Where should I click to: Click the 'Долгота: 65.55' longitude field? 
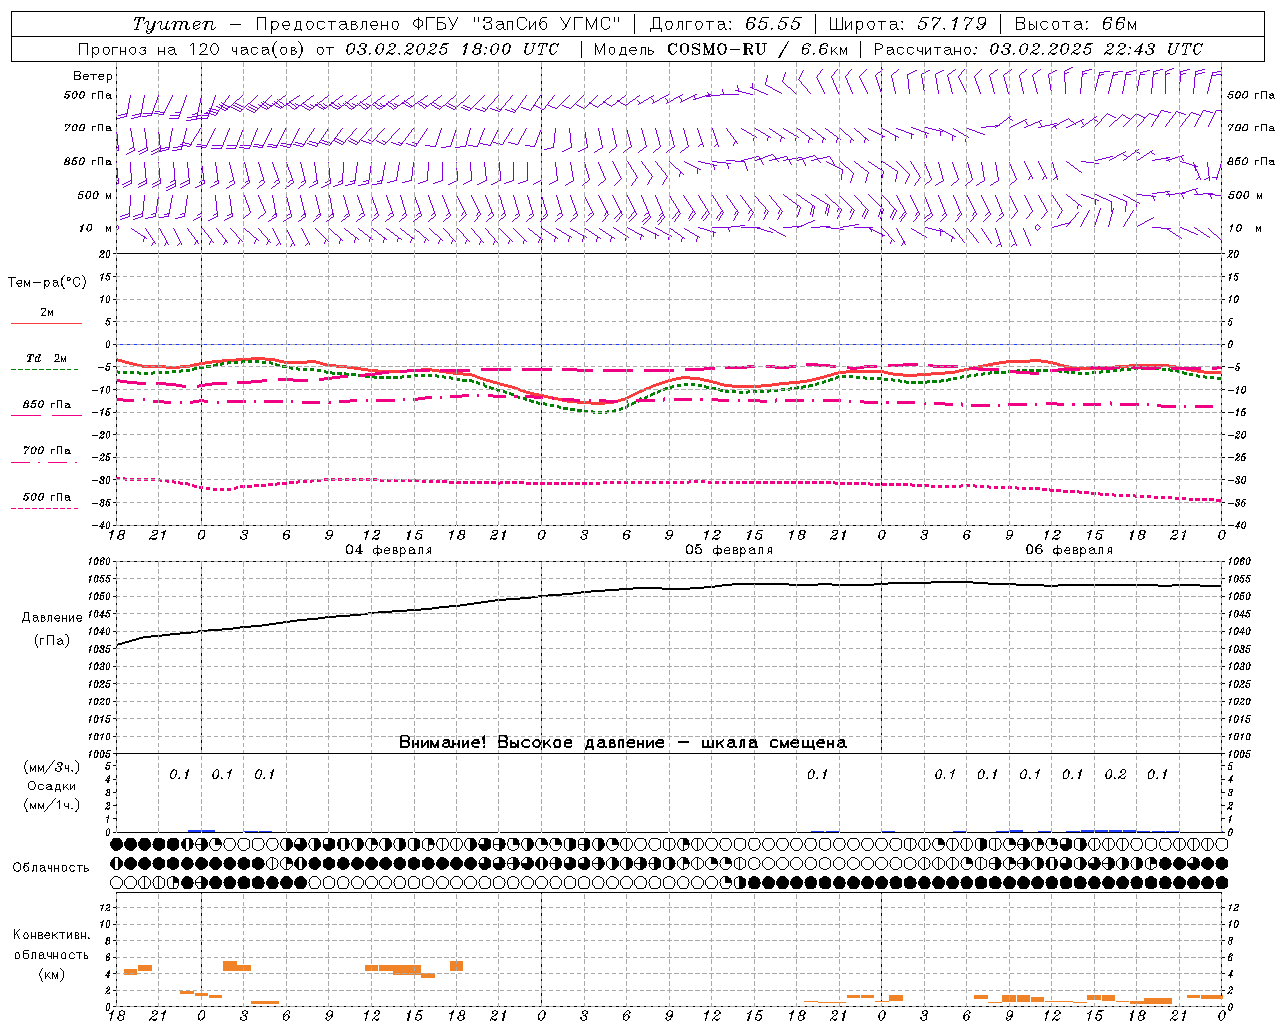pos(725,24)
